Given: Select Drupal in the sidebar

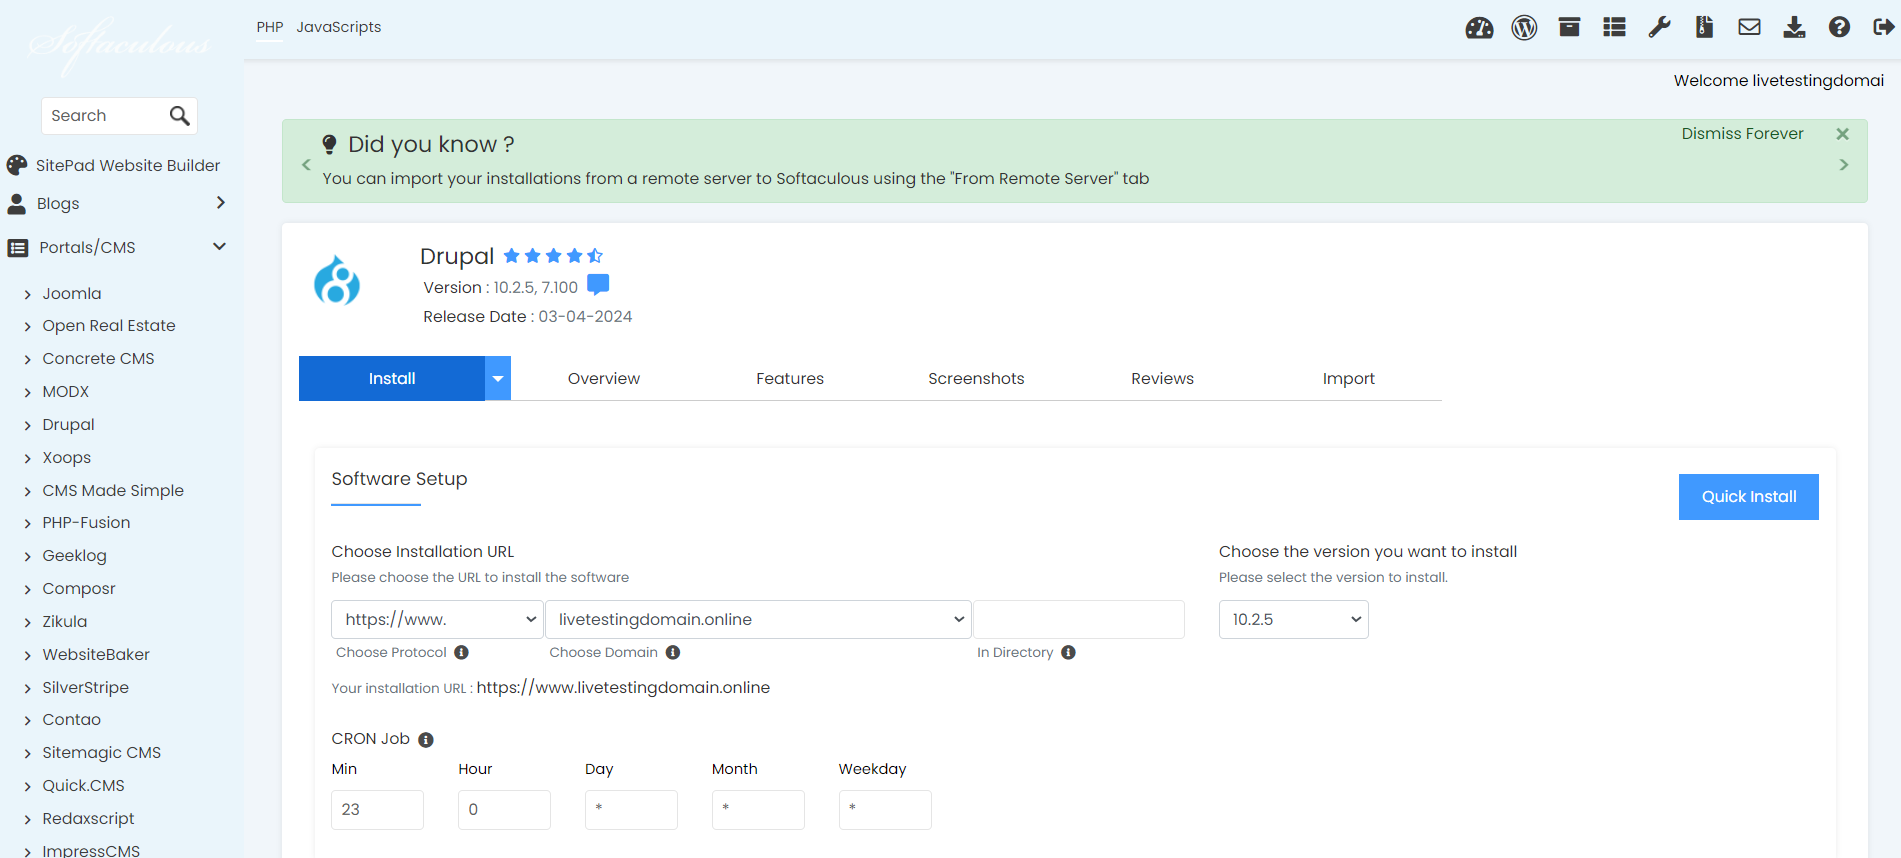Looking at the screenshot, I should point(69,425).
